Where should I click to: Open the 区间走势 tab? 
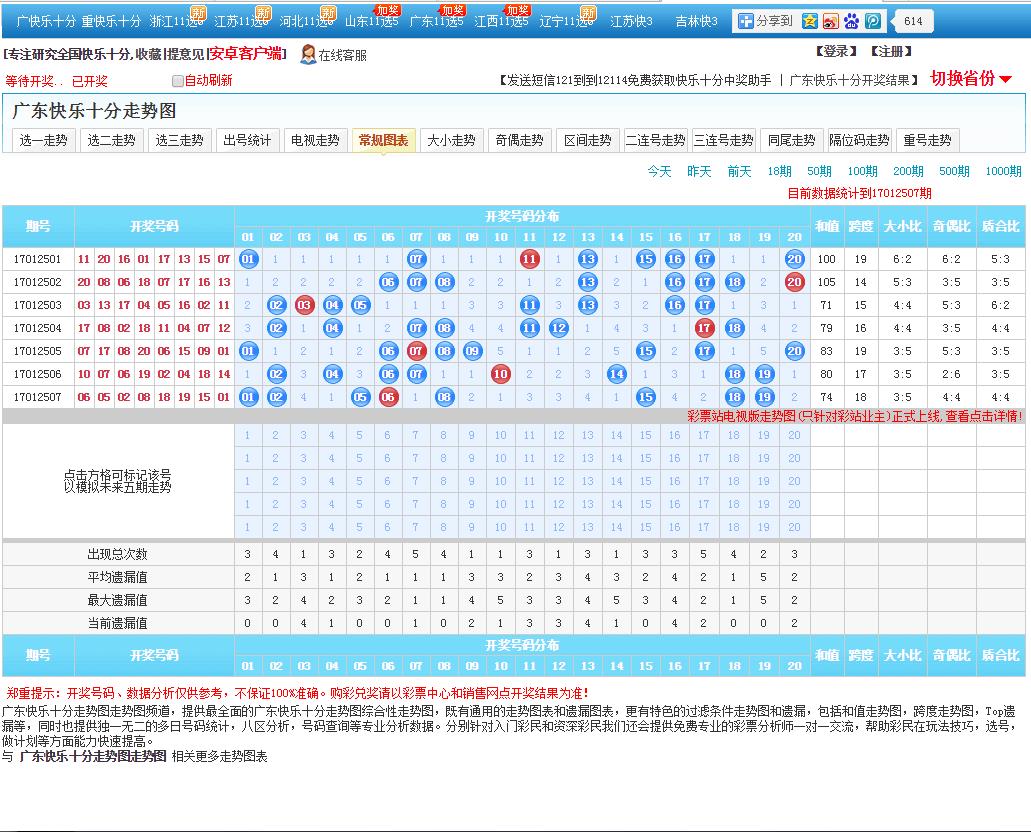pos(587,140)
